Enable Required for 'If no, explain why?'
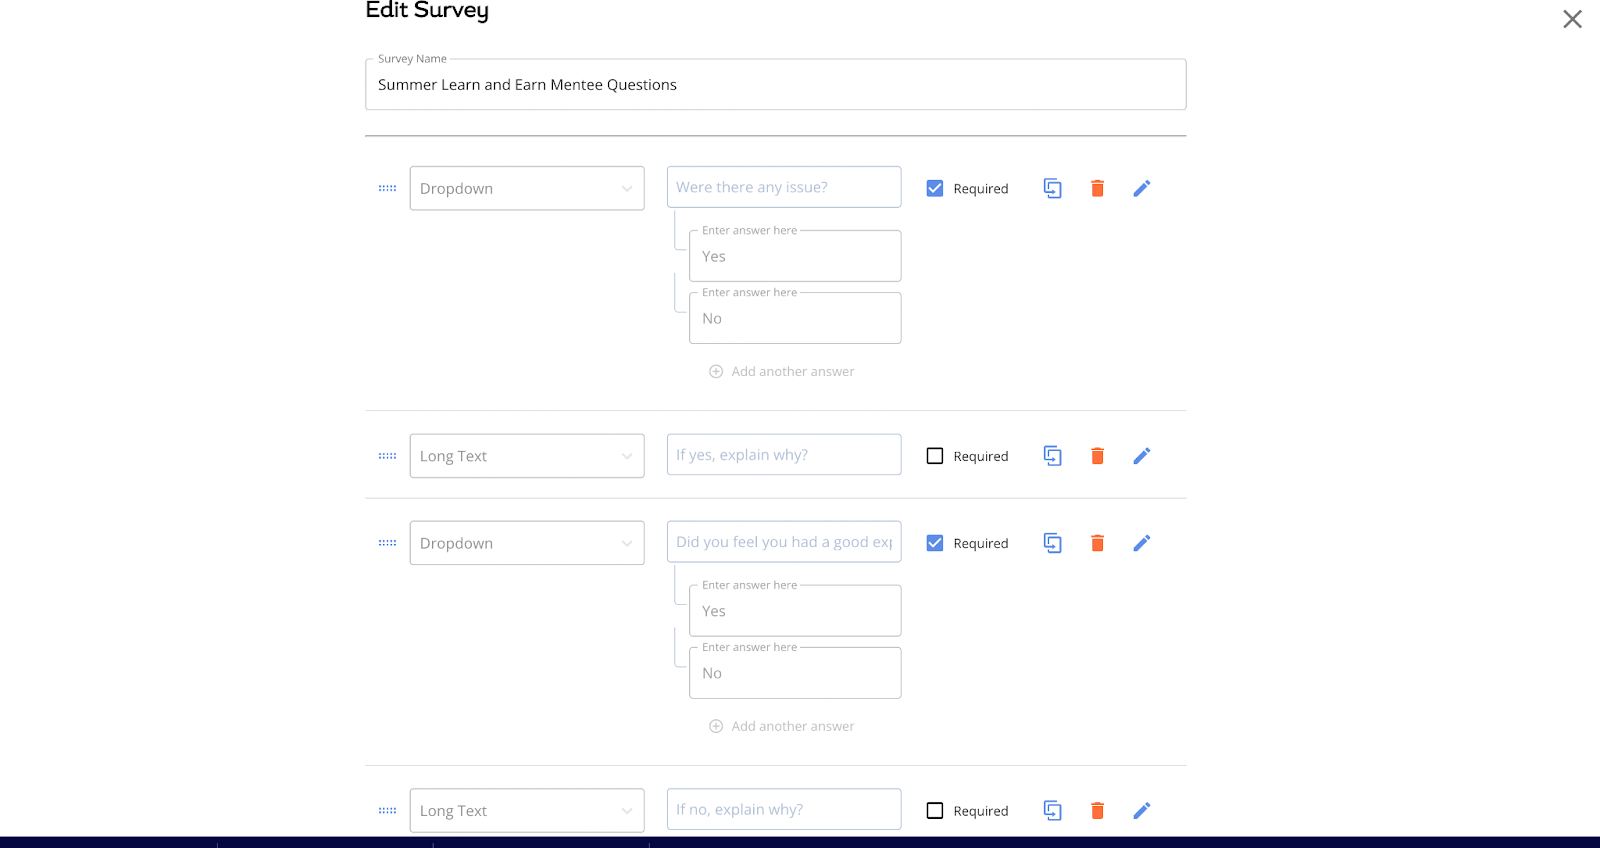The height and width of the screenshot is (848, 1600). 935,810
